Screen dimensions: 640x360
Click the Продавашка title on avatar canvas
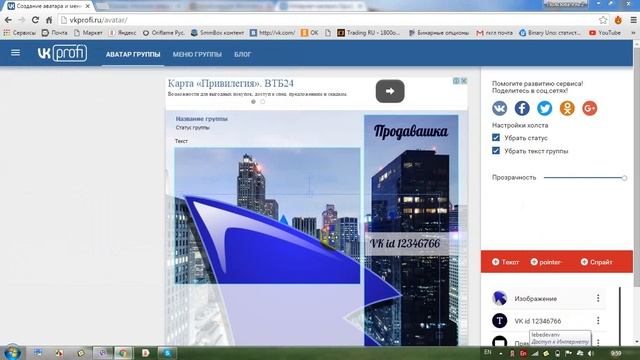411,131
